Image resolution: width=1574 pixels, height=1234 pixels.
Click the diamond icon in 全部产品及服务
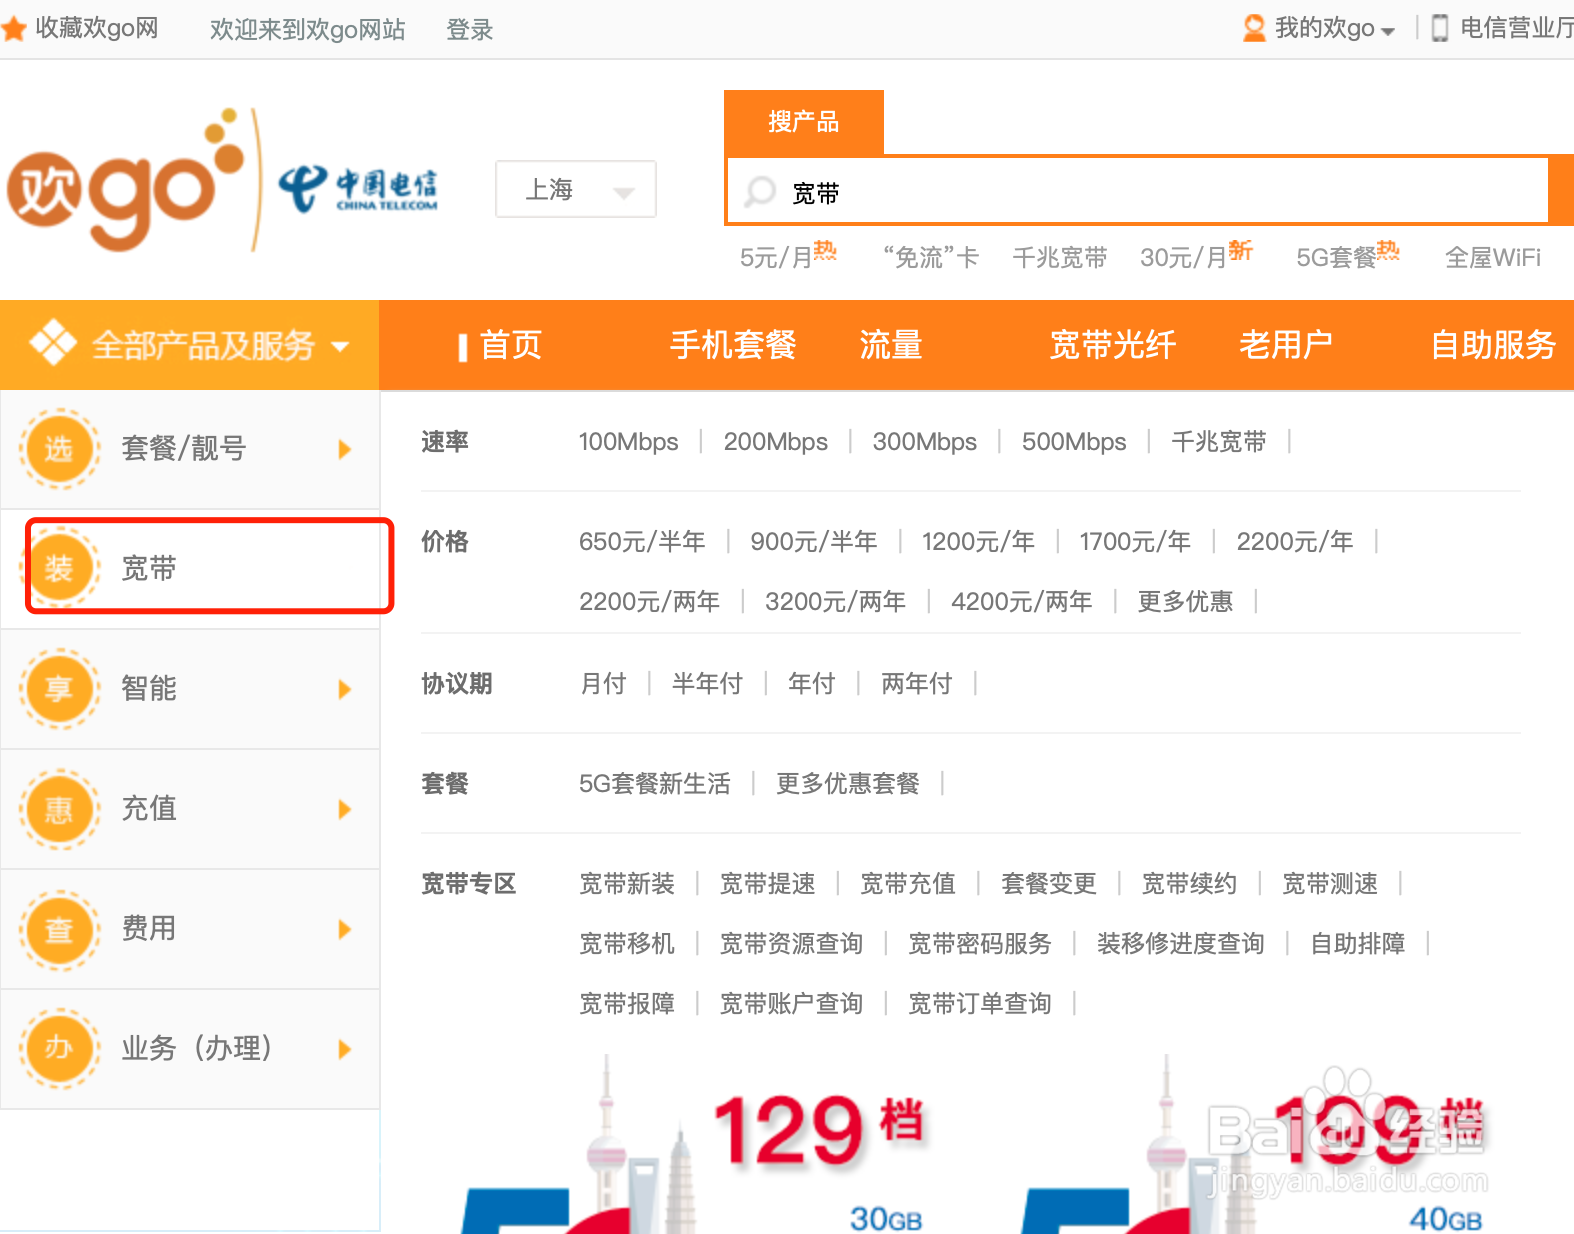pos(53,344)
